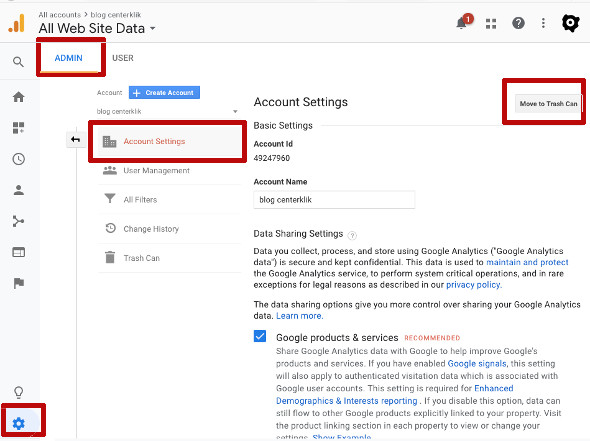The height and width of the screenshot is (441, 590).
Task: Switch to the ADMIN tab
Action: (x=68, y=58)
